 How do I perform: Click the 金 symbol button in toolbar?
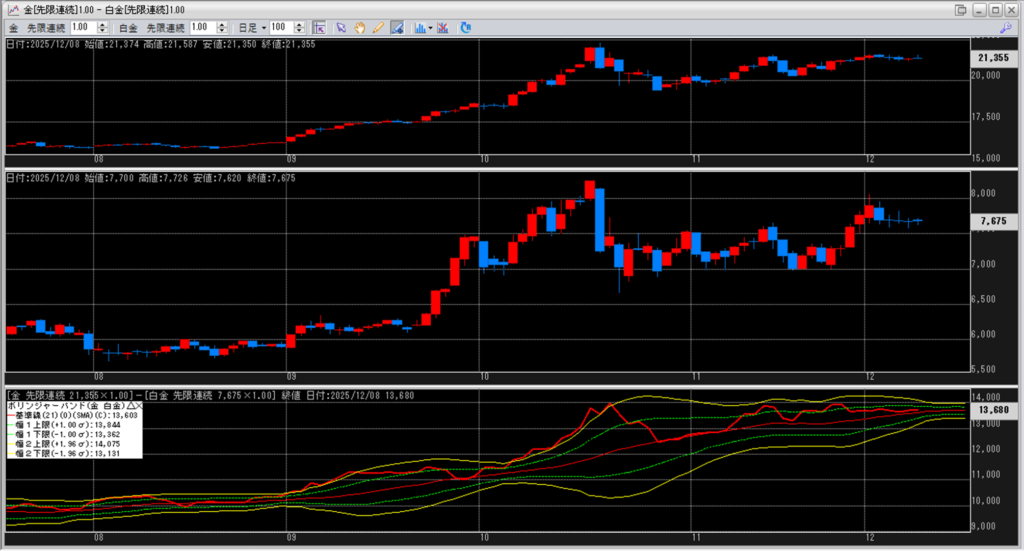pos(14,27)
